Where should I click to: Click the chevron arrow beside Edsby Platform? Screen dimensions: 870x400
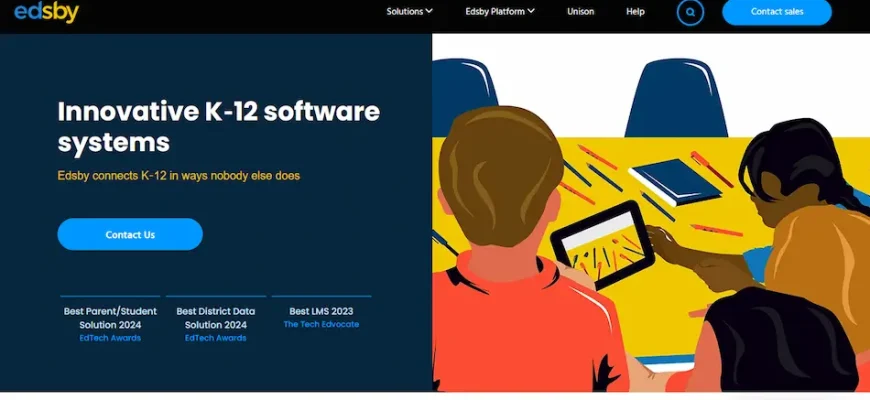click(531, 11)
